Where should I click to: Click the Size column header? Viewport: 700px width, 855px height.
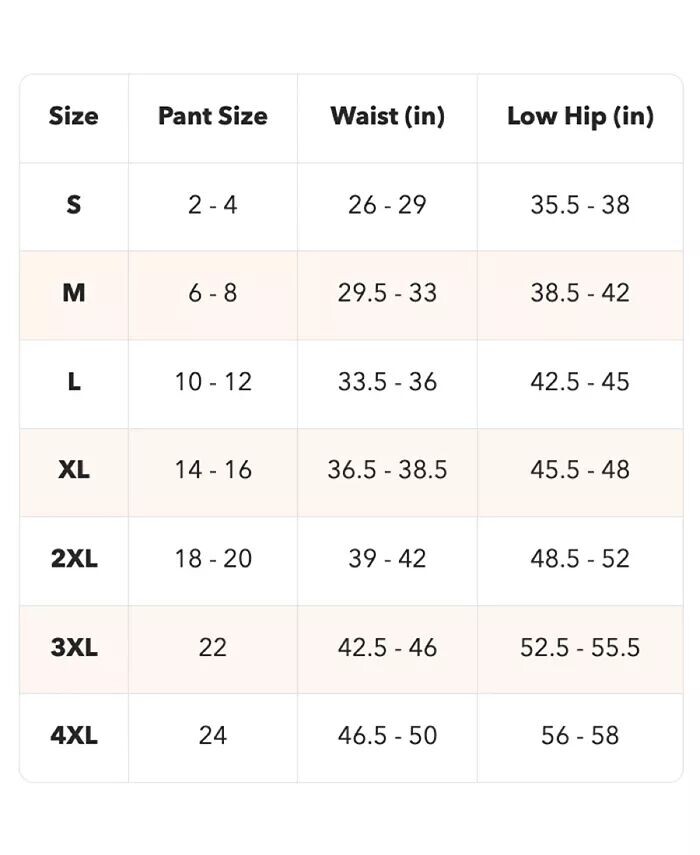click(x=74, y=116)
